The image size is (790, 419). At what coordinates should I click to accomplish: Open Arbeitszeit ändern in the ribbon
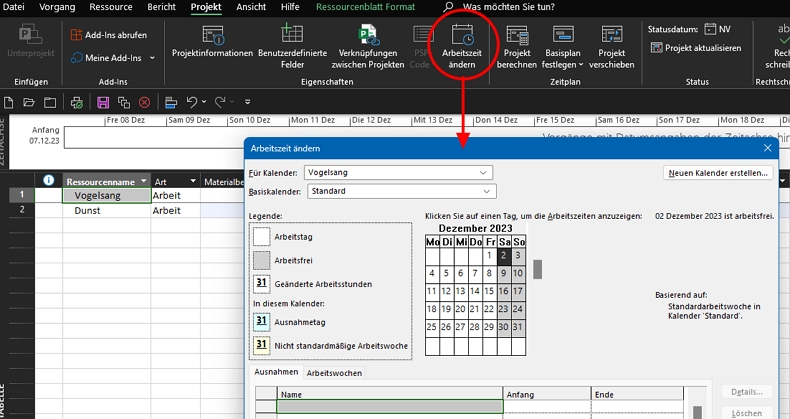pos(462,46)
